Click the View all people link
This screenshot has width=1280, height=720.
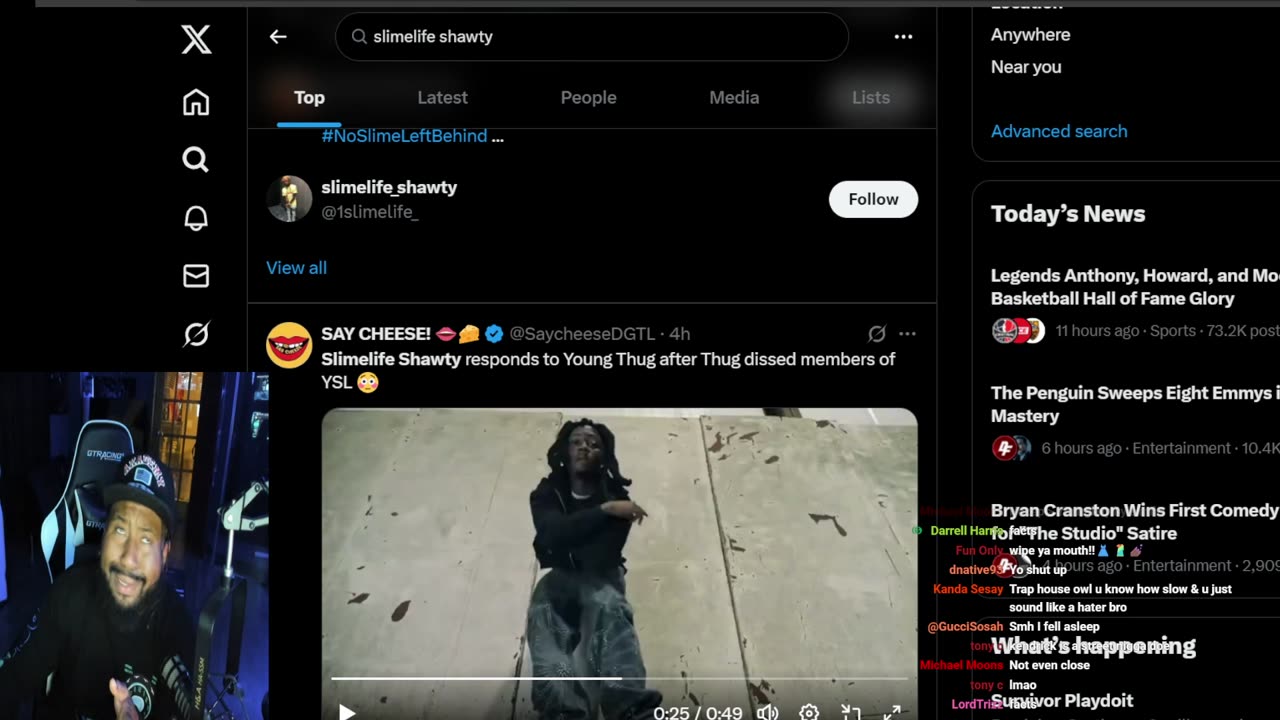[296, 268]
